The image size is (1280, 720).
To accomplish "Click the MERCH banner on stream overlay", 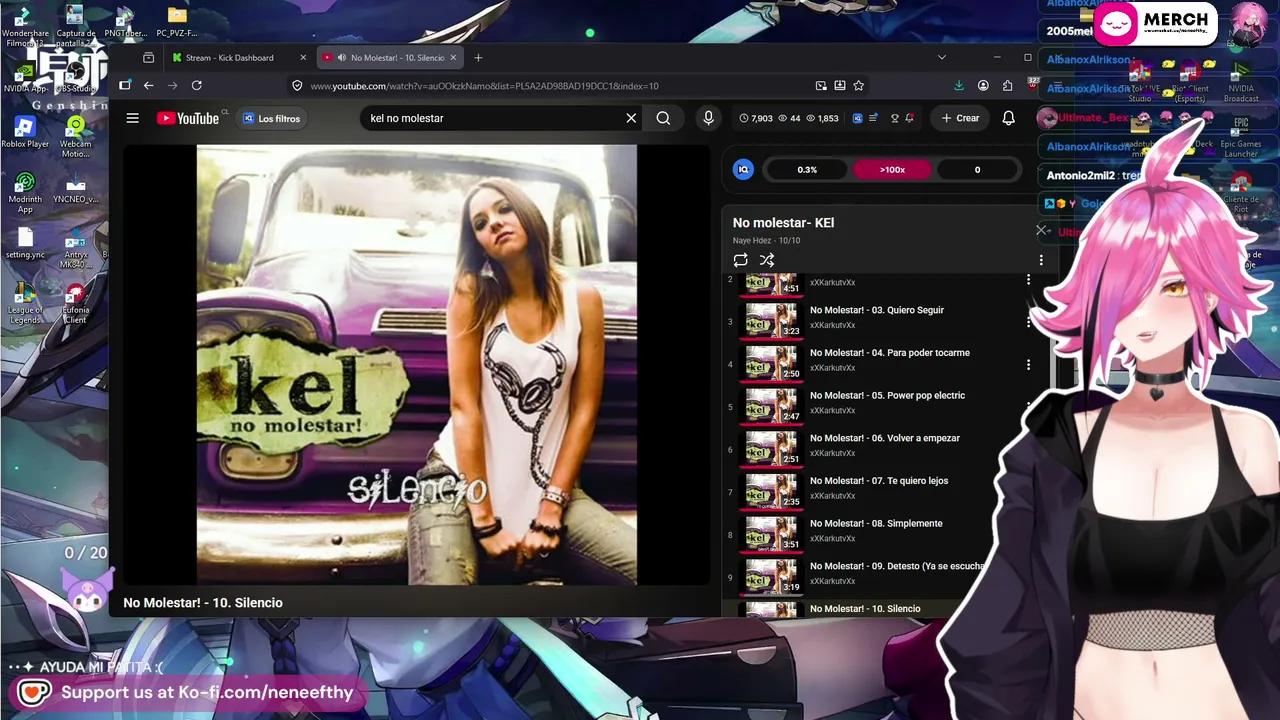I will point(1156,22).
